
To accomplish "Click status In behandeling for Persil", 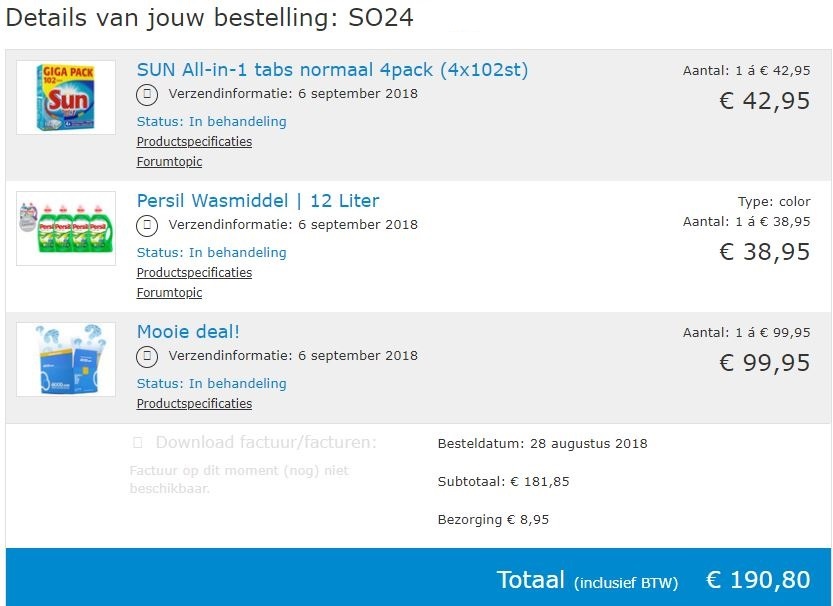I will 211,253.
